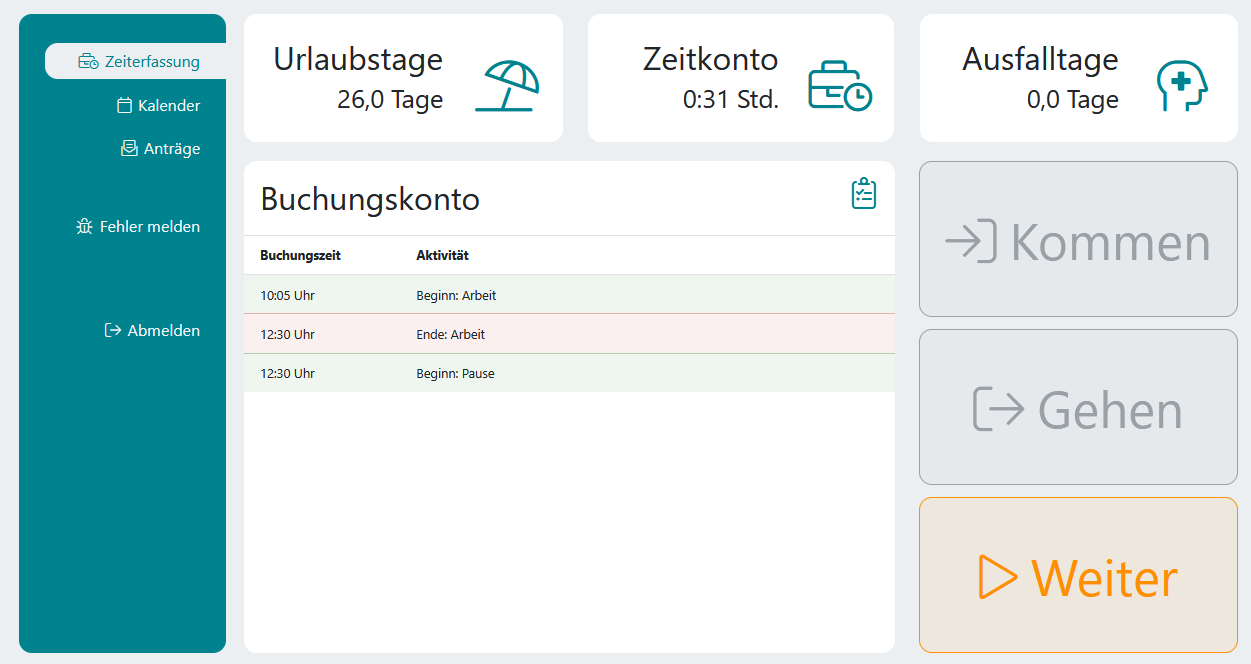Open the clipboard checklist icon in Buchungskonto
The height and width of the screenshot is (664, 1251).
click(x=863, y=194)
